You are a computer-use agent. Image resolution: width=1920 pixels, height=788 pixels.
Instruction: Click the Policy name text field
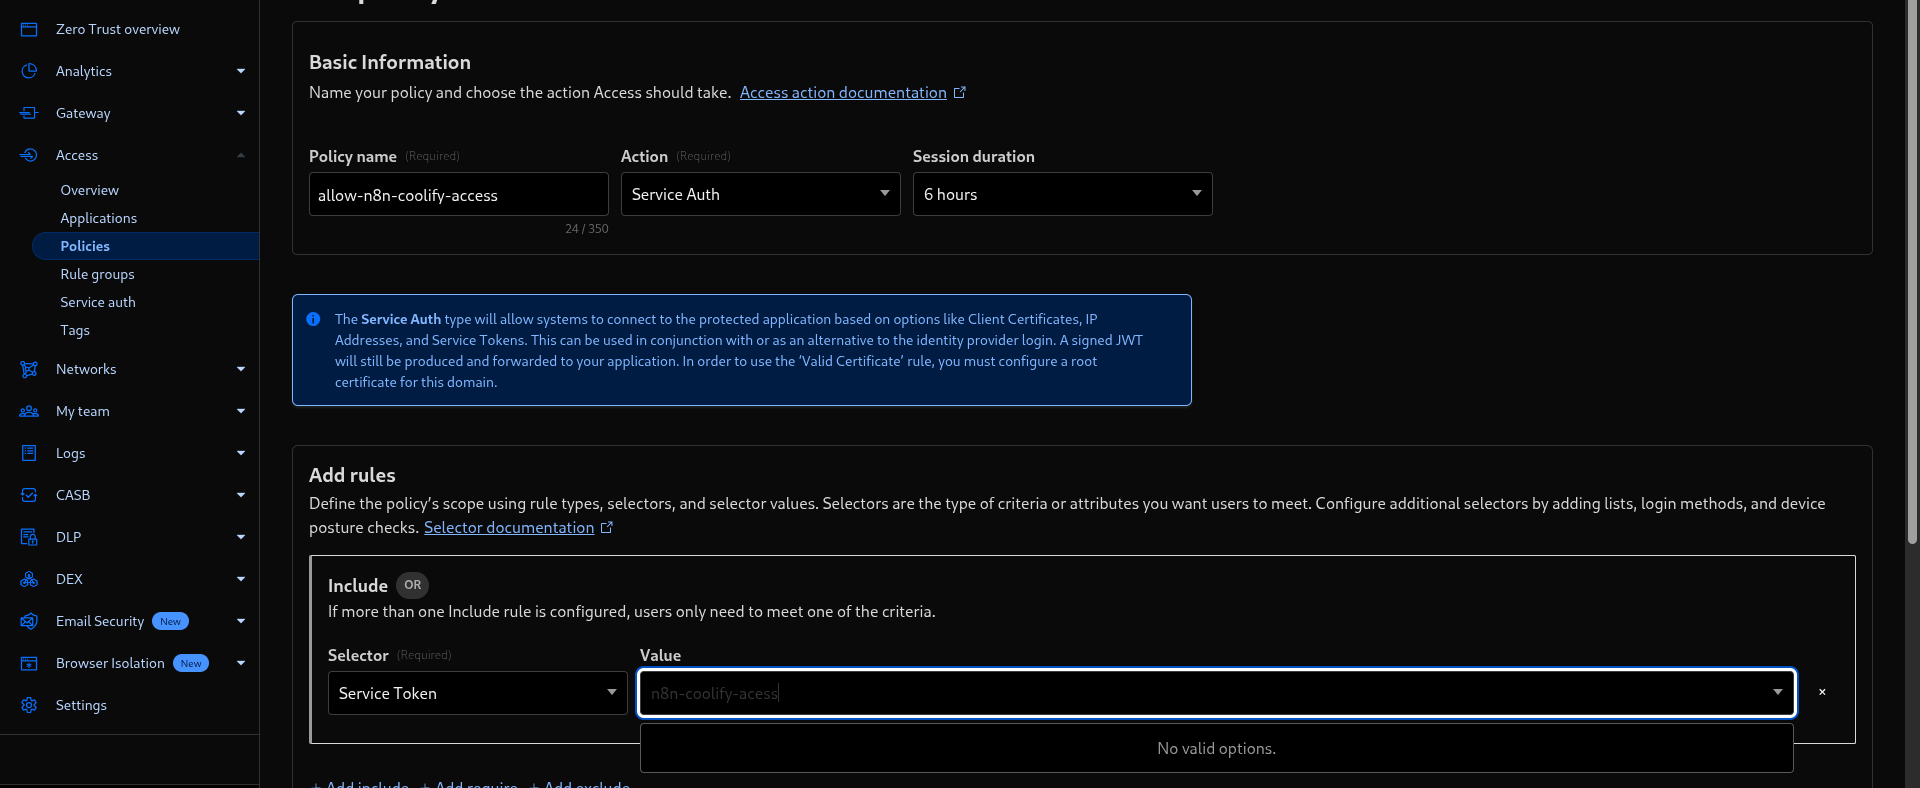coord(458,195)
